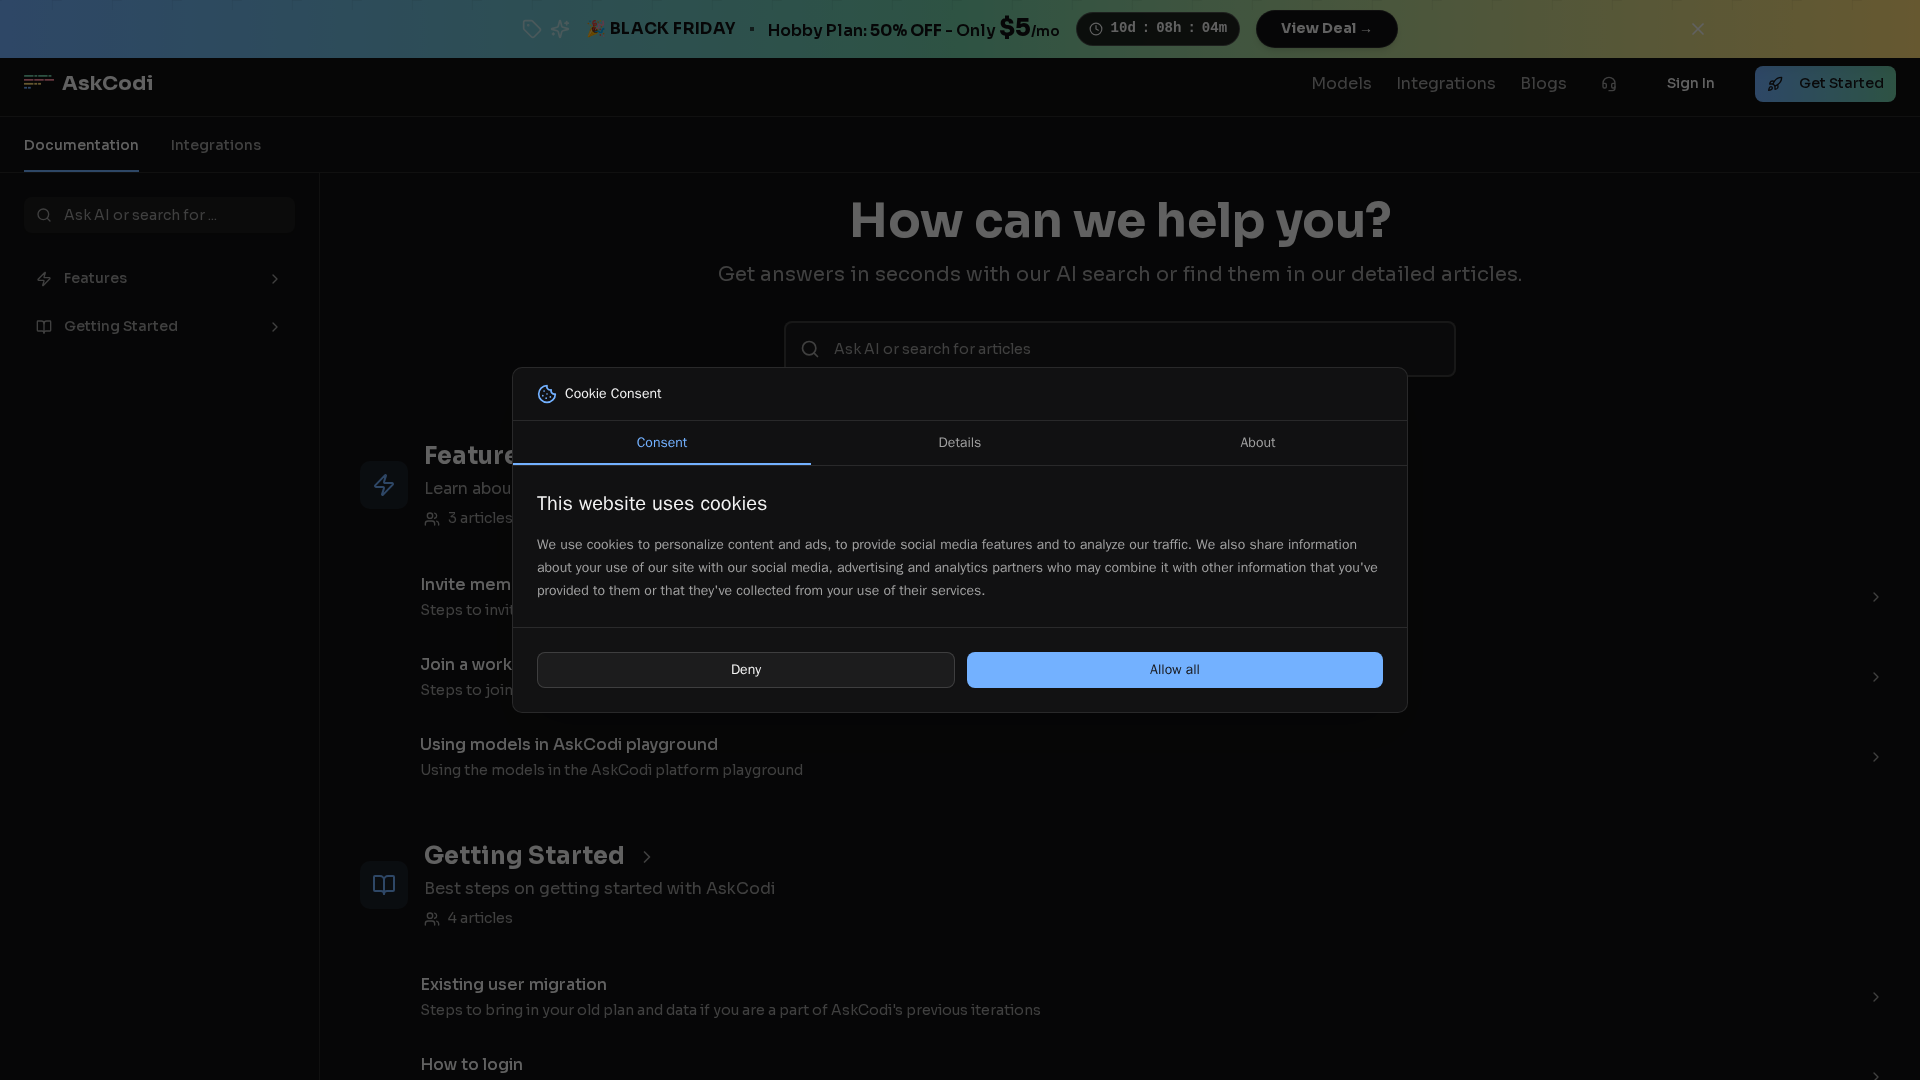The width and height of the screenshot is (1920, 1080).
Task: Expand Features in the sidebar
Action: tap(274, 279)
